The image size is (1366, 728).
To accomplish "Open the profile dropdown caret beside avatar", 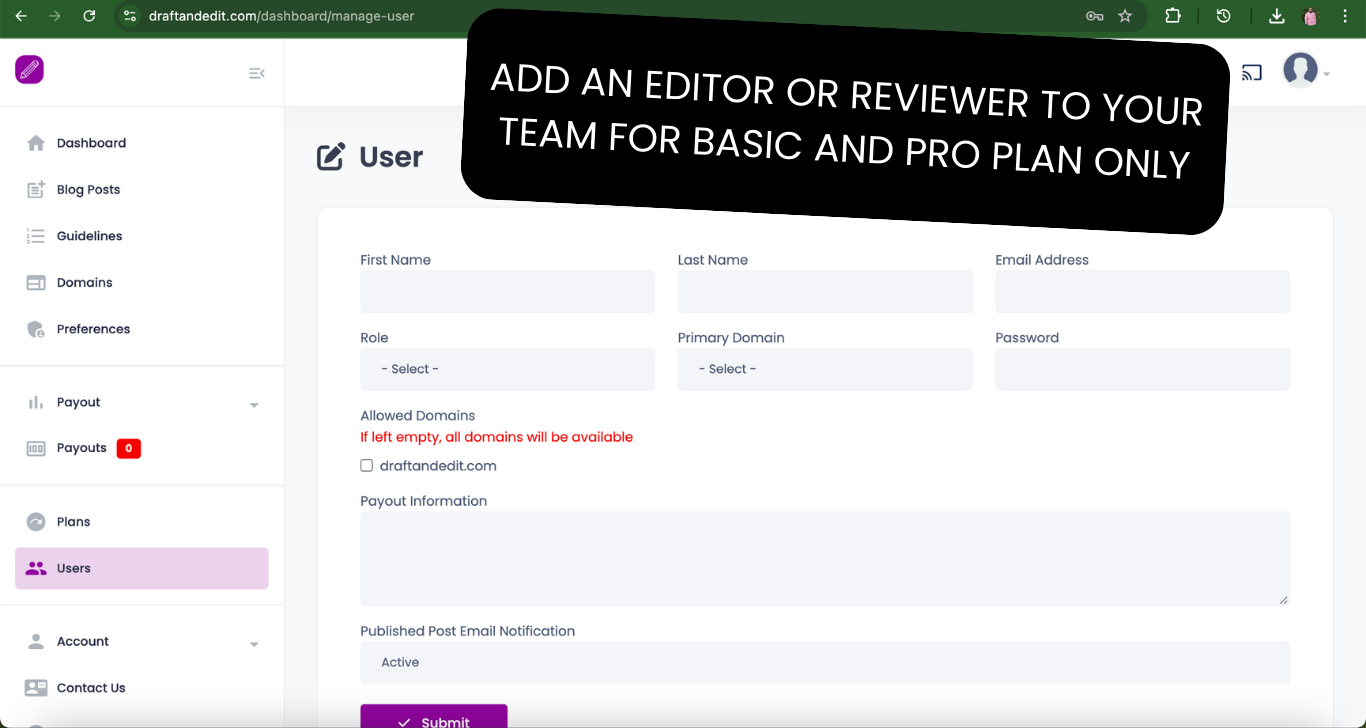I will click(1327, 74).
